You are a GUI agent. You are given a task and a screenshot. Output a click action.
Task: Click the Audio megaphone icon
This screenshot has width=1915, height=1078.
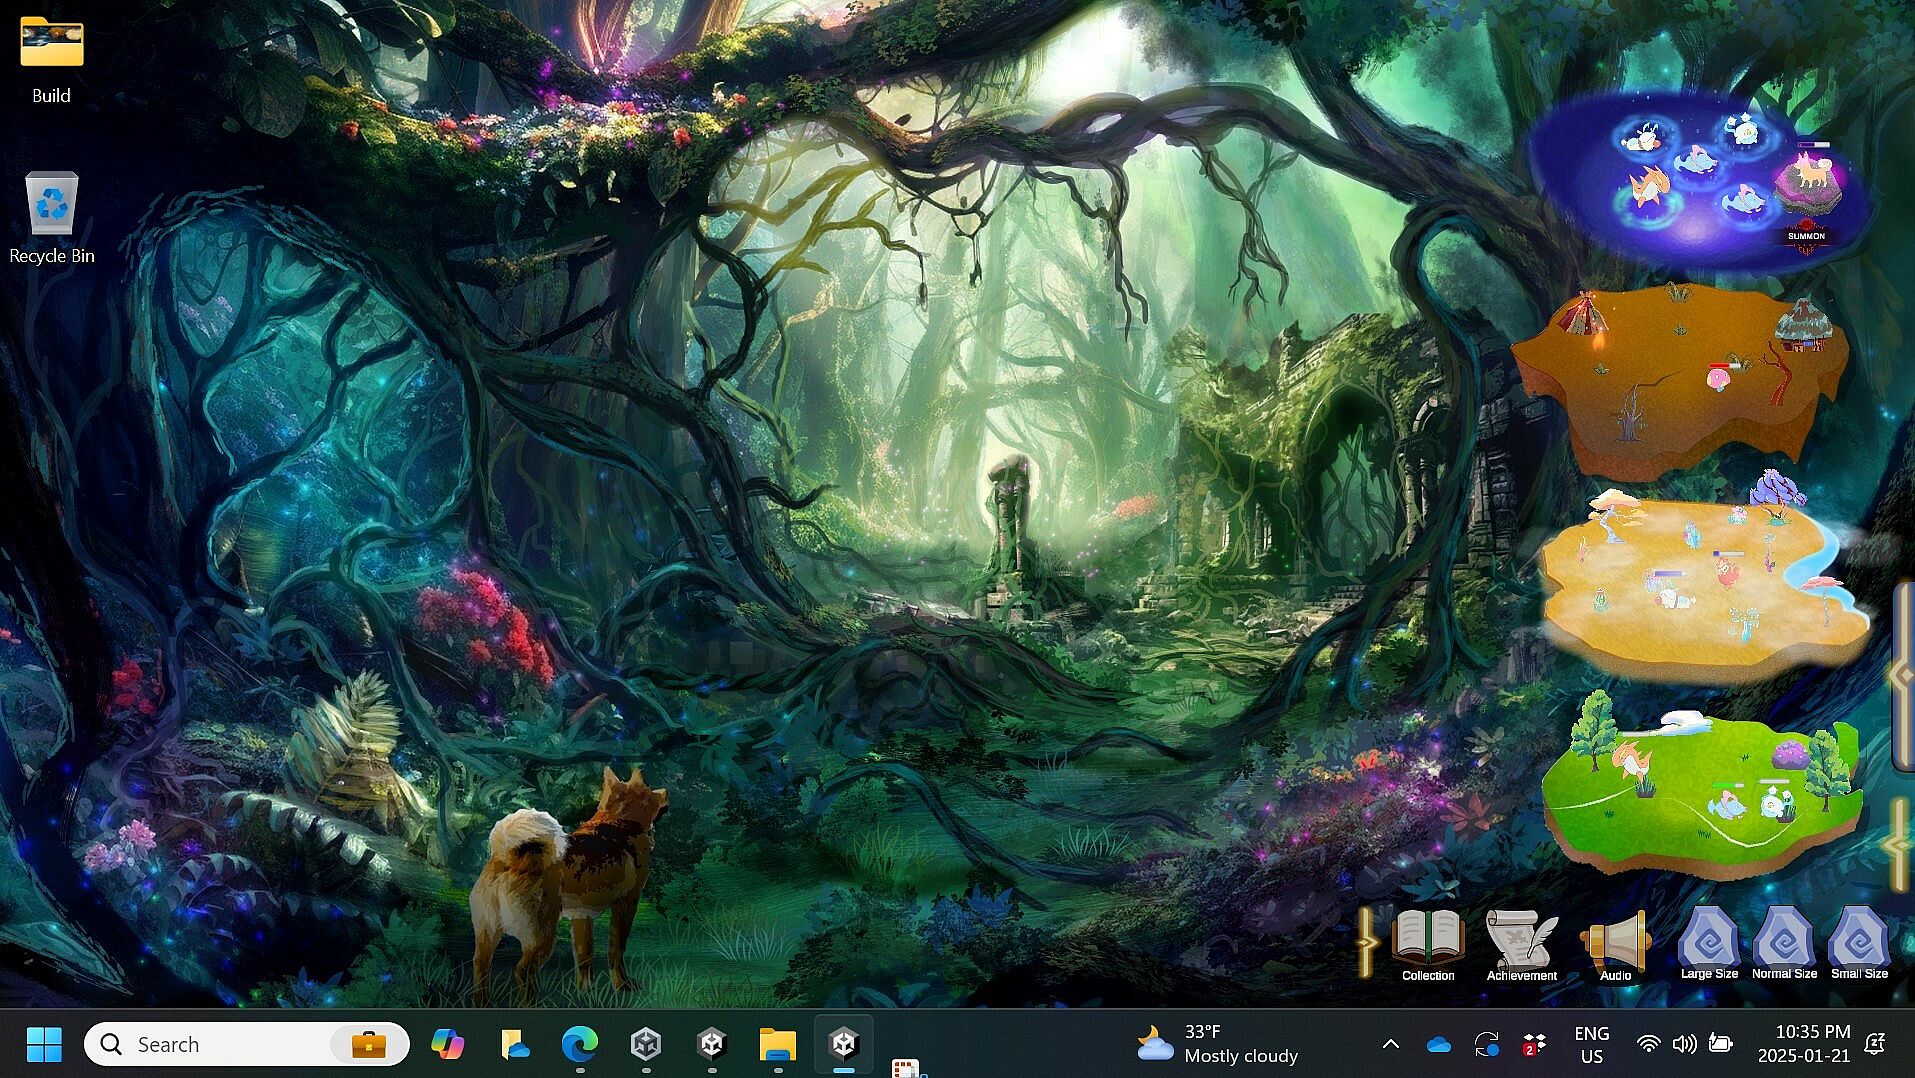click(1615, 943)
